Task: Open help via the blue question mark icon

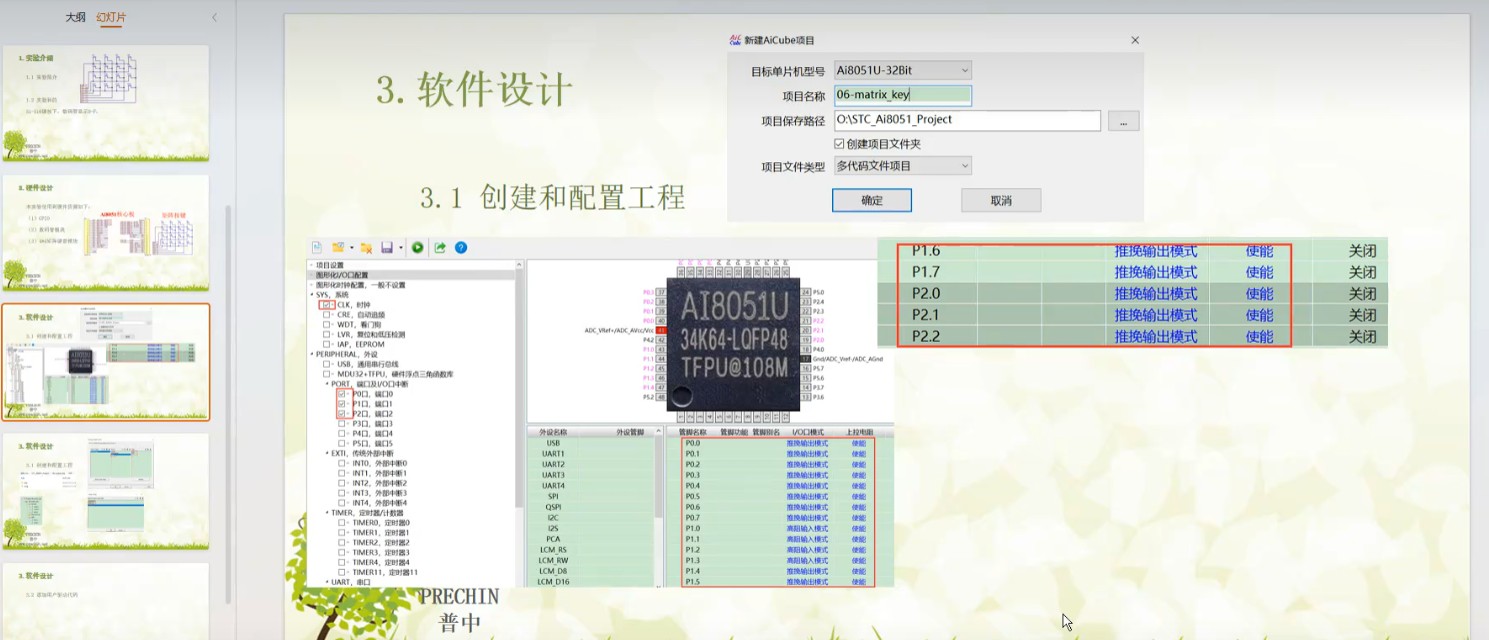Action: (x=461, y=247)
